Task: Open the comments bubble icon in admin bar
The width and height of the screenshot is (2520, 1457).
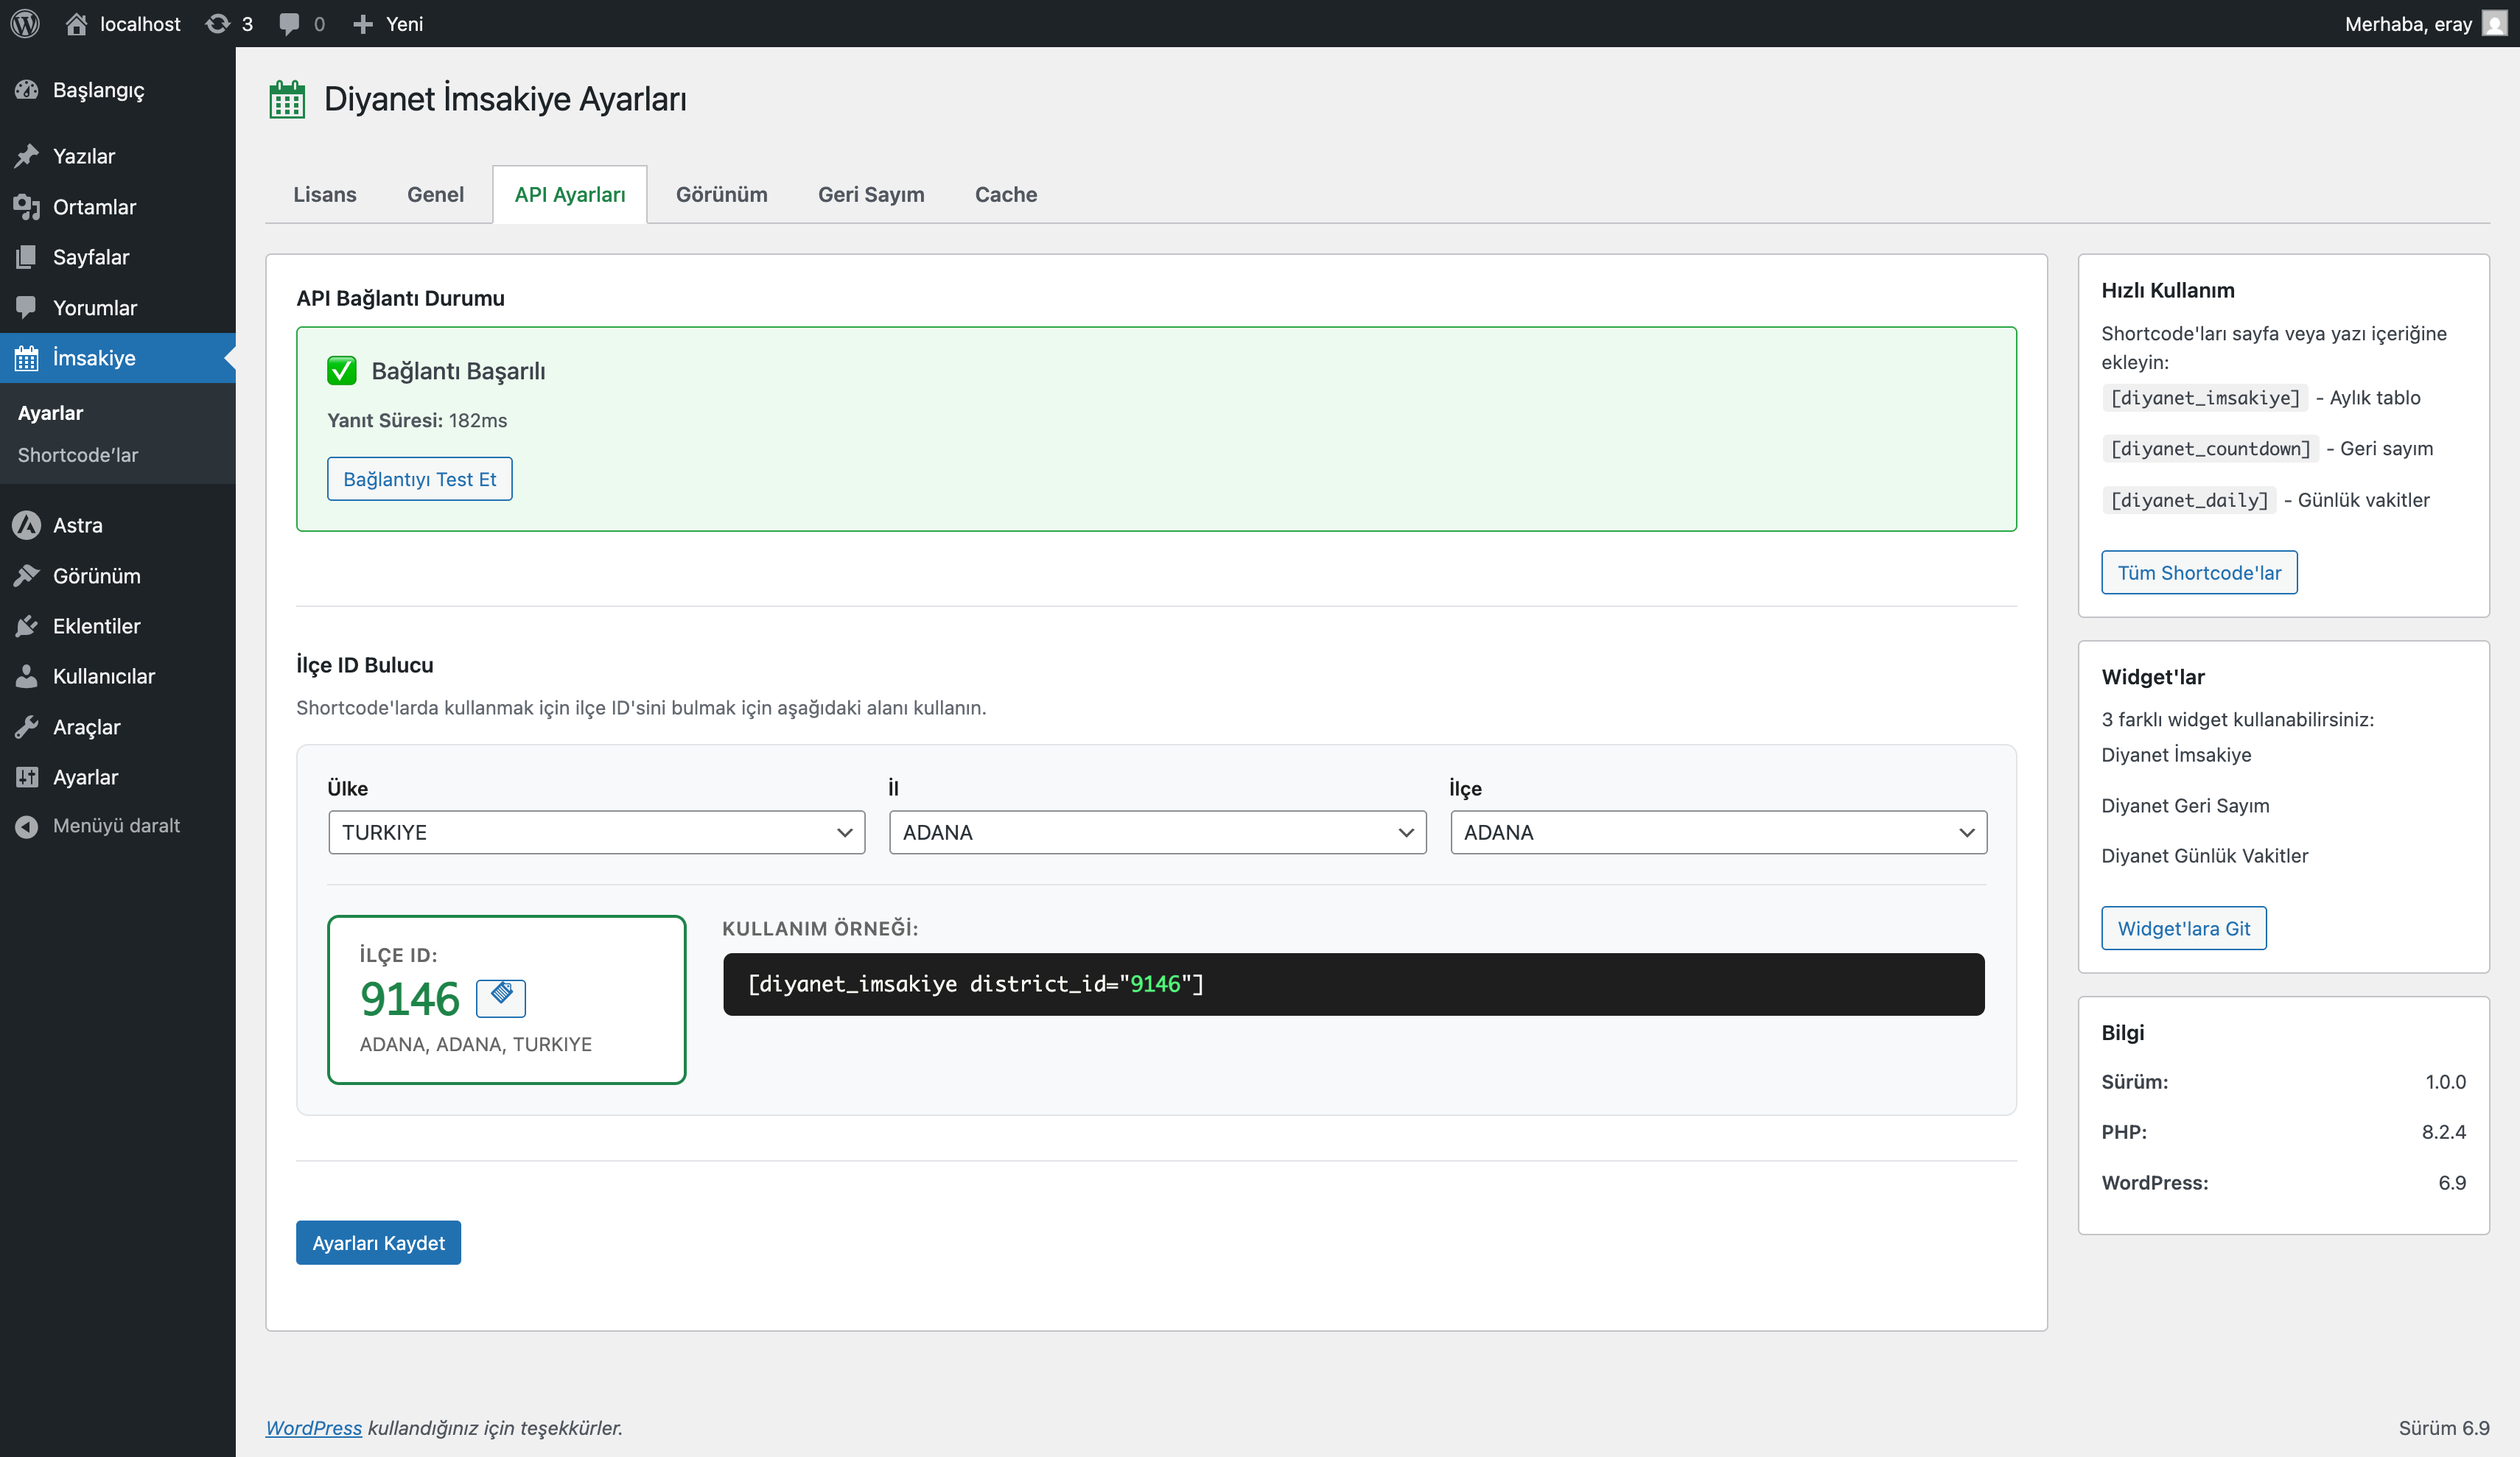Action: click(x=289, y=24)
